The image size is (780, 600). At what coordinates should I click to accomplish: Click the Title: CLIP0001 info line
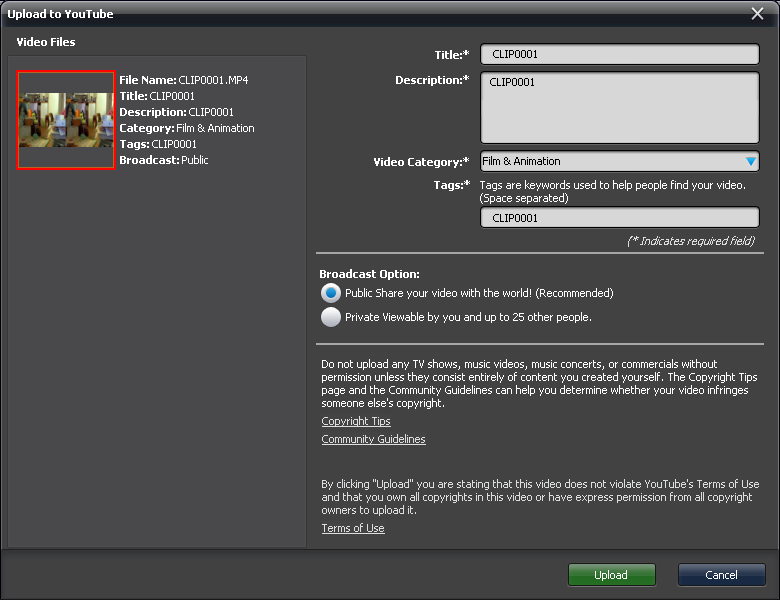pos(157,96)
